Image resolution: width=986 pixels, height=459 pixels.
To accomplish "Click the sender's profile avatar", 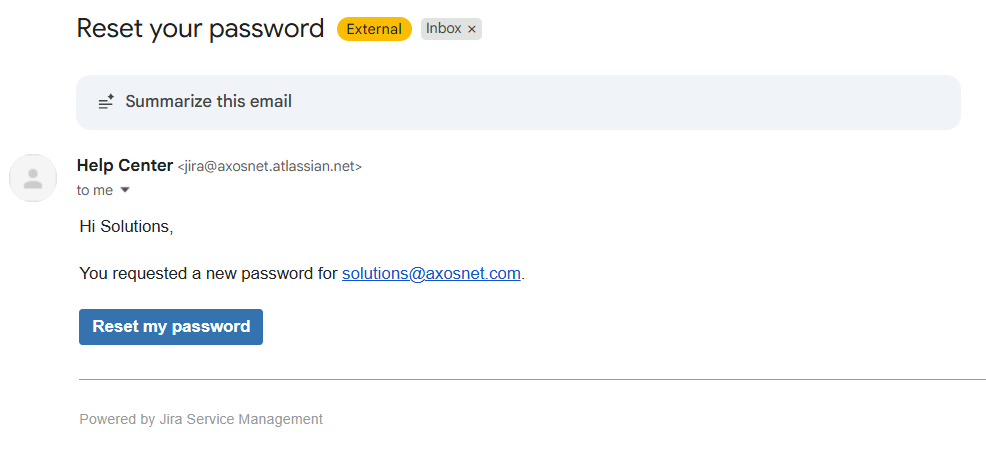I will point(33,178).
